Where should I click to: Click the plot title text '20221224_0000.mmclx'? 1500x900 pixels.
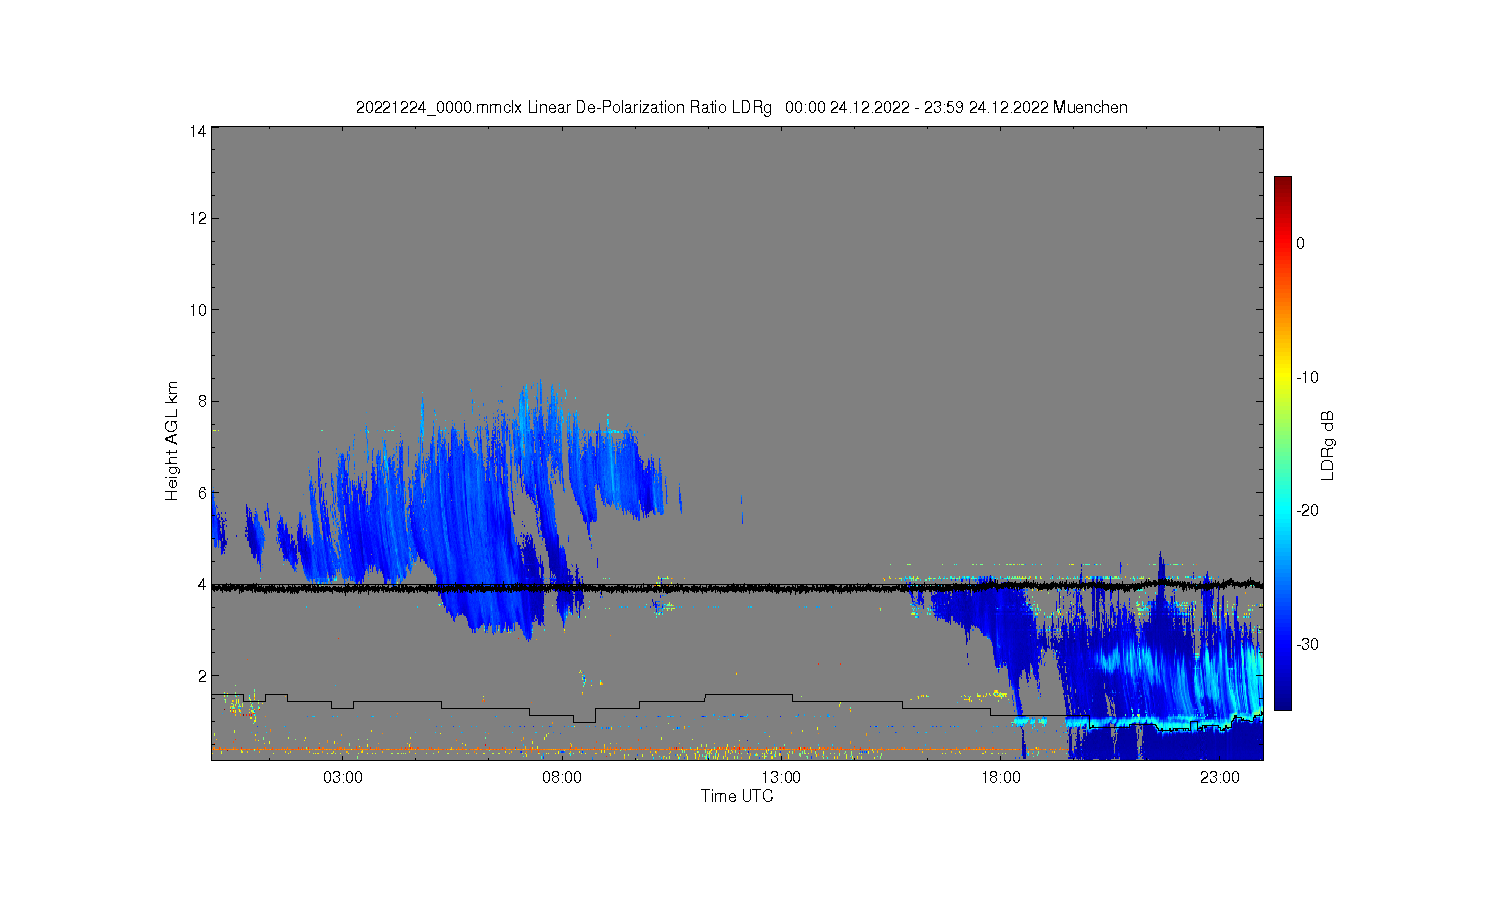click(439, 107)
